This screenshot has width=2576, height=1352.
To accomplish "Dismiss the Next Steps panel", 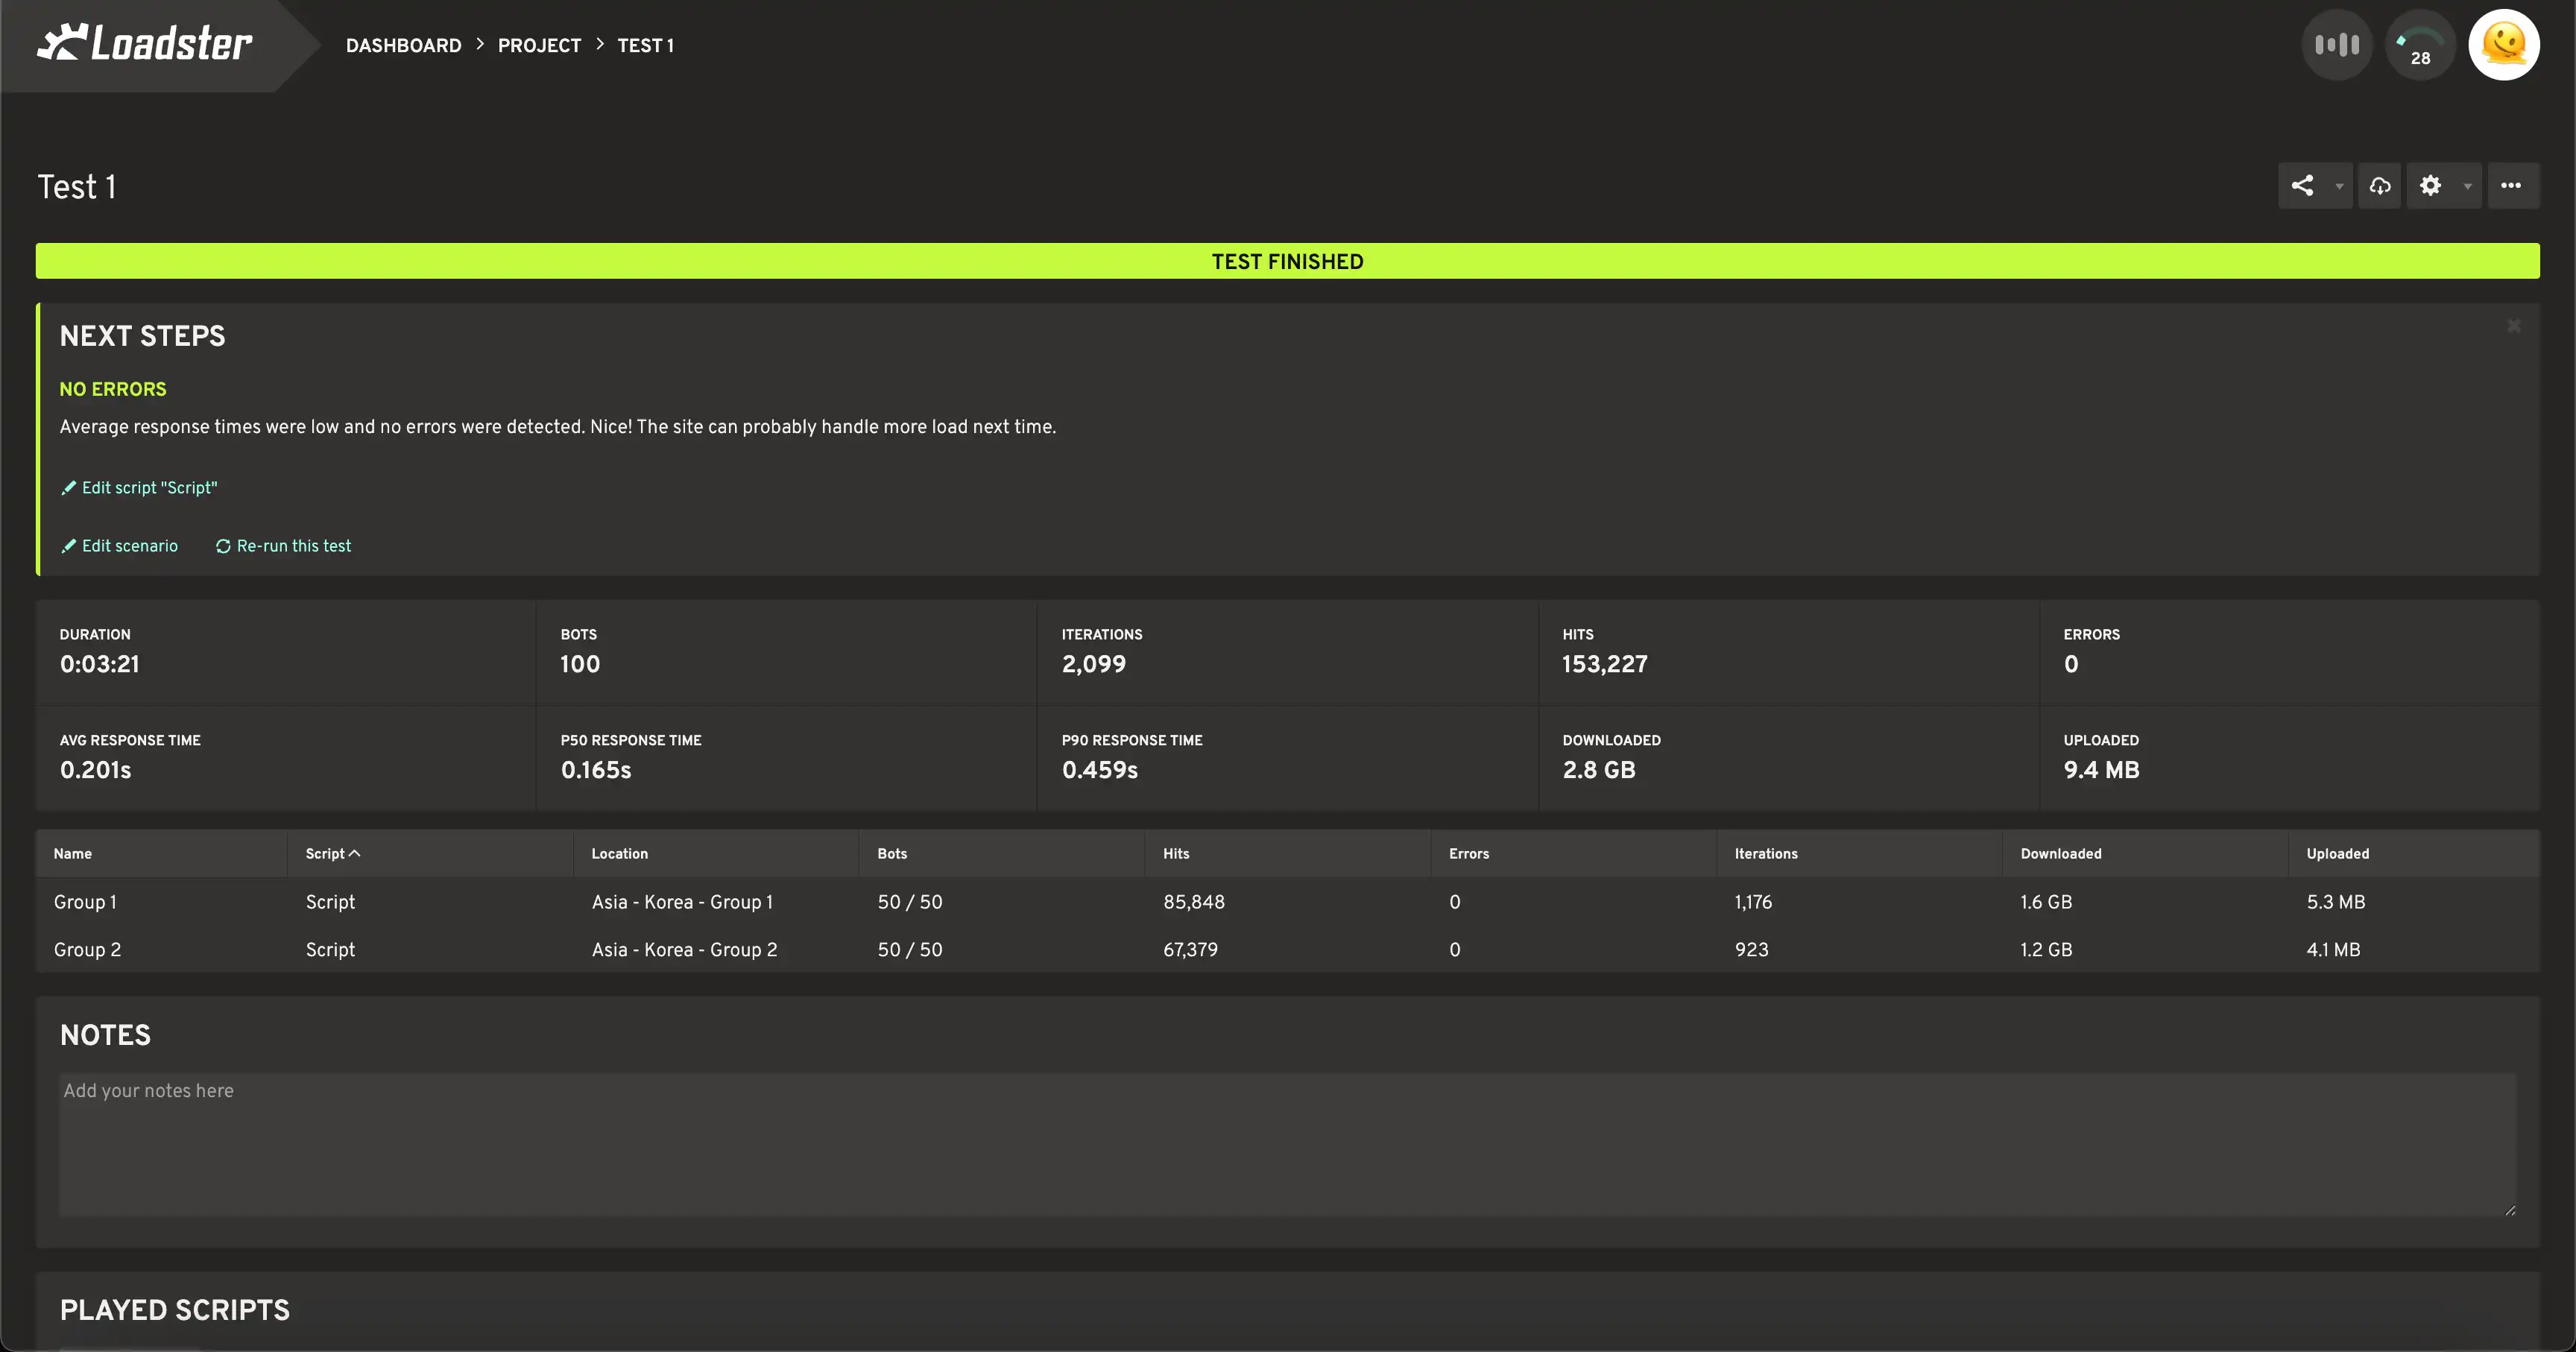I will click(2514, 326).
